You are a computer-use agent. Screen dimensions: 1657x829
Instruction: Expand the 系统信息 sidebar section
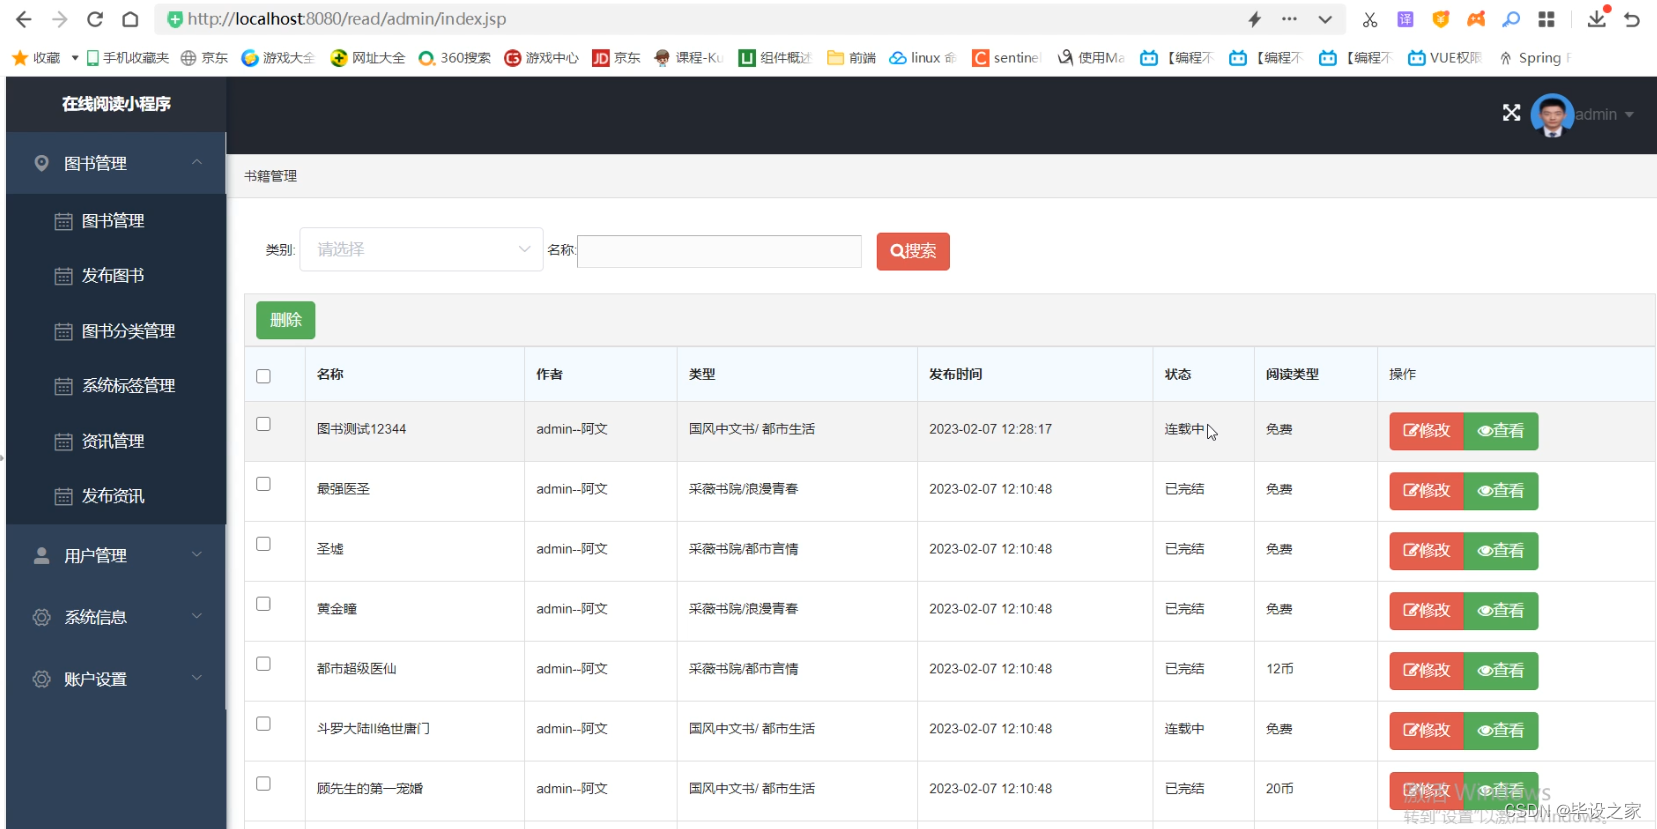coord(116,617)
